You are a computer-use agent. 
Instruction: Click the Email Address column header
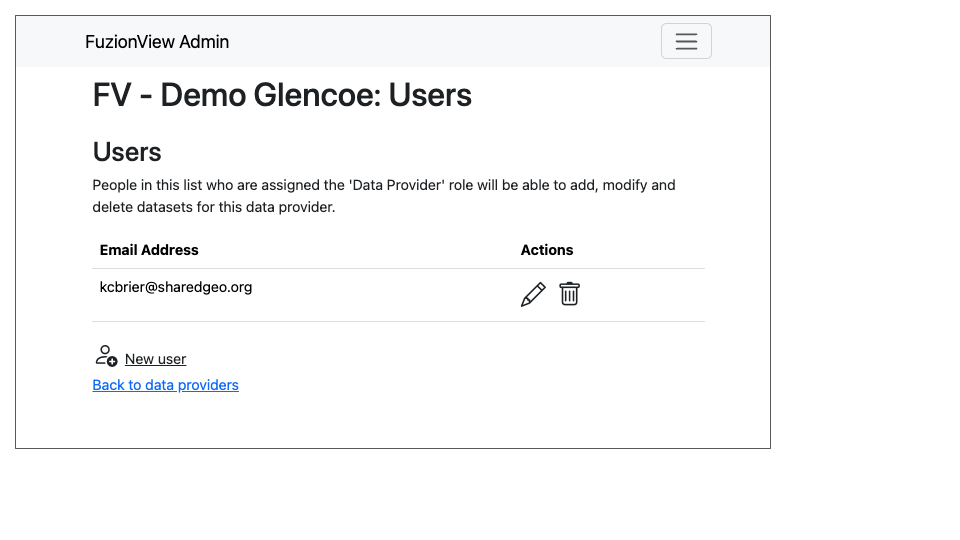pyautogui.click(x=149, y=250)
